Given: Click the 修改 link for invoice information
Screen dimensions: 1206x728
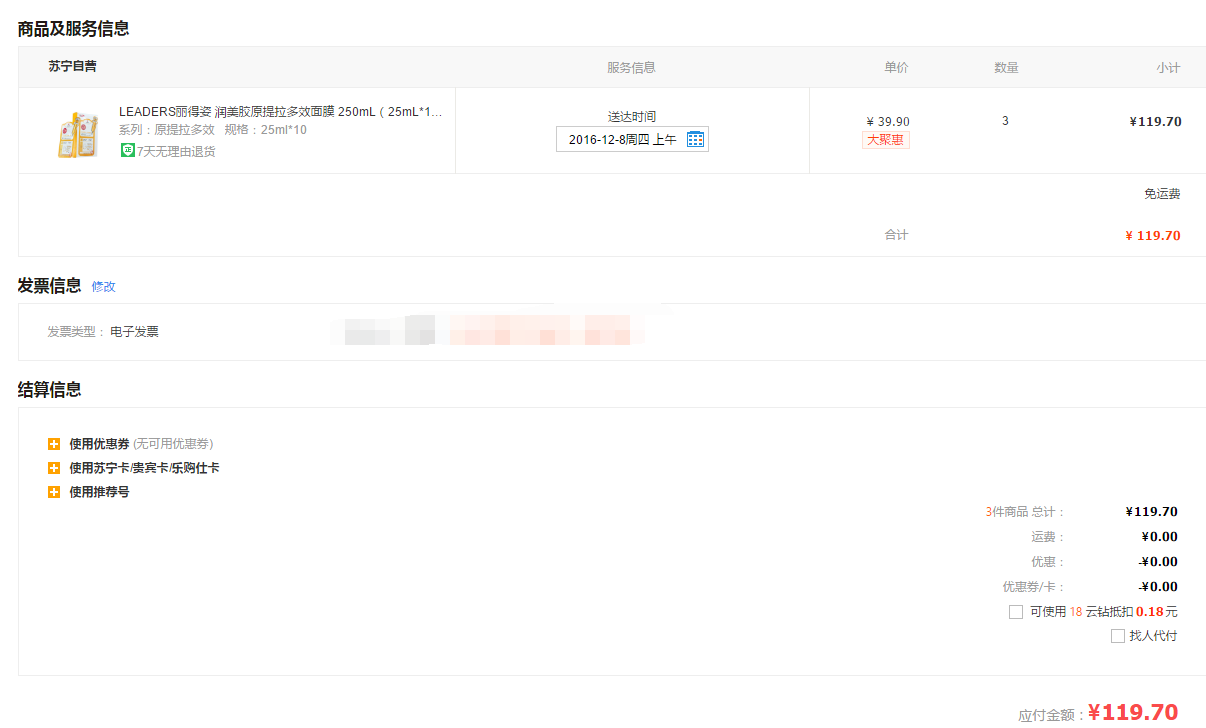Looking at the screenshot, I should (104, 286).
